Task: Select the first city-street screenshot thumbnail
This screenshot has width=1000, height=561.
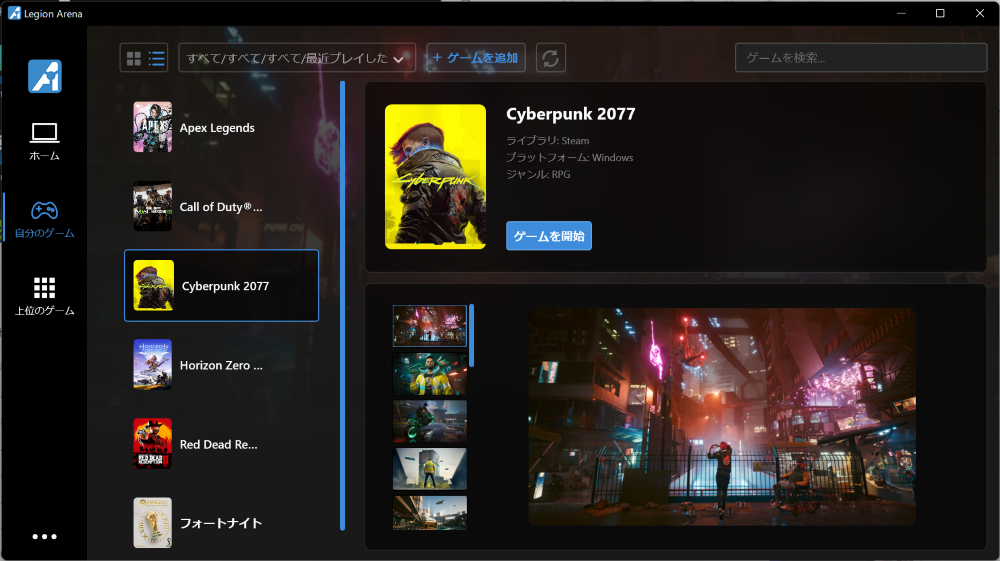Action: coord(430,326)
